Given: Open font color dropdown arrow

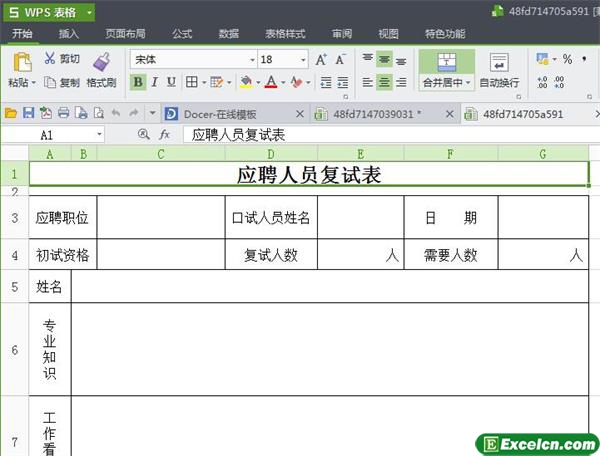Looking at the screenshot, I should tap(283, 82).
